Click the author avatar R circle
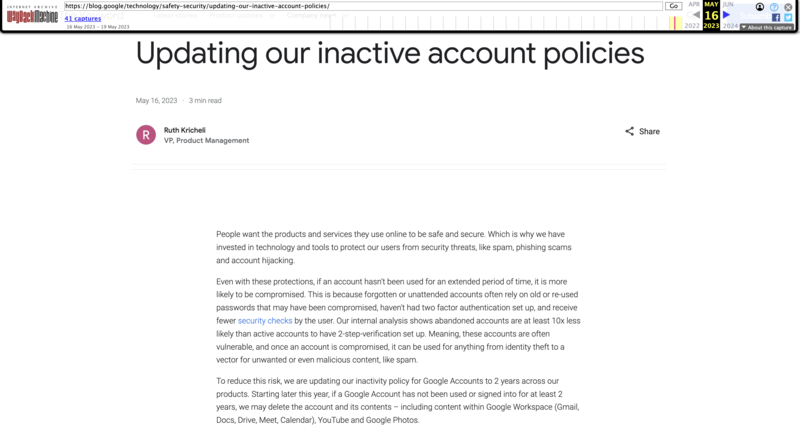Image resolution: width=800 pixels, height=432 pixels. click(x=146, y=135)
